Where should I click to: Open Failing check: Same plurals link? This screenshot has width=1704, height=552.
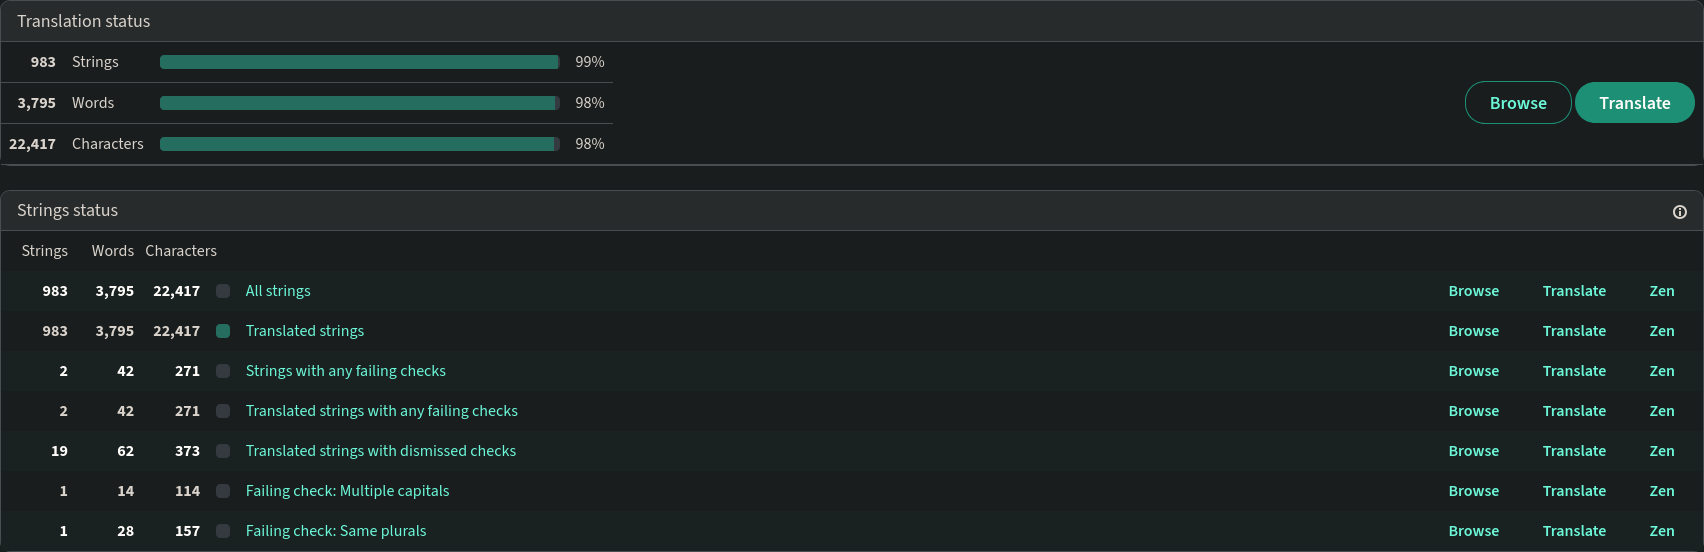tap(336, 531)
